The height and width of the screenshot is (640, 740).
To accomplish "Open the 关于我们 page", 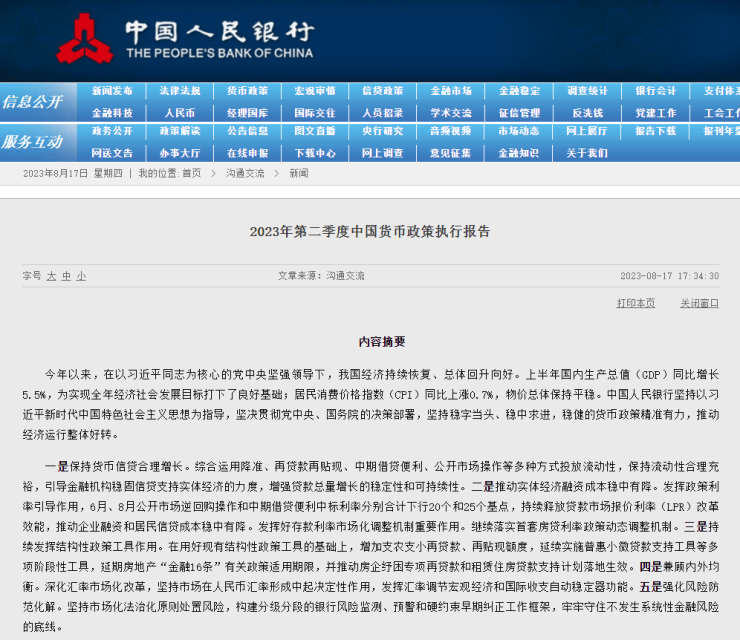I will tap(587, 153).
